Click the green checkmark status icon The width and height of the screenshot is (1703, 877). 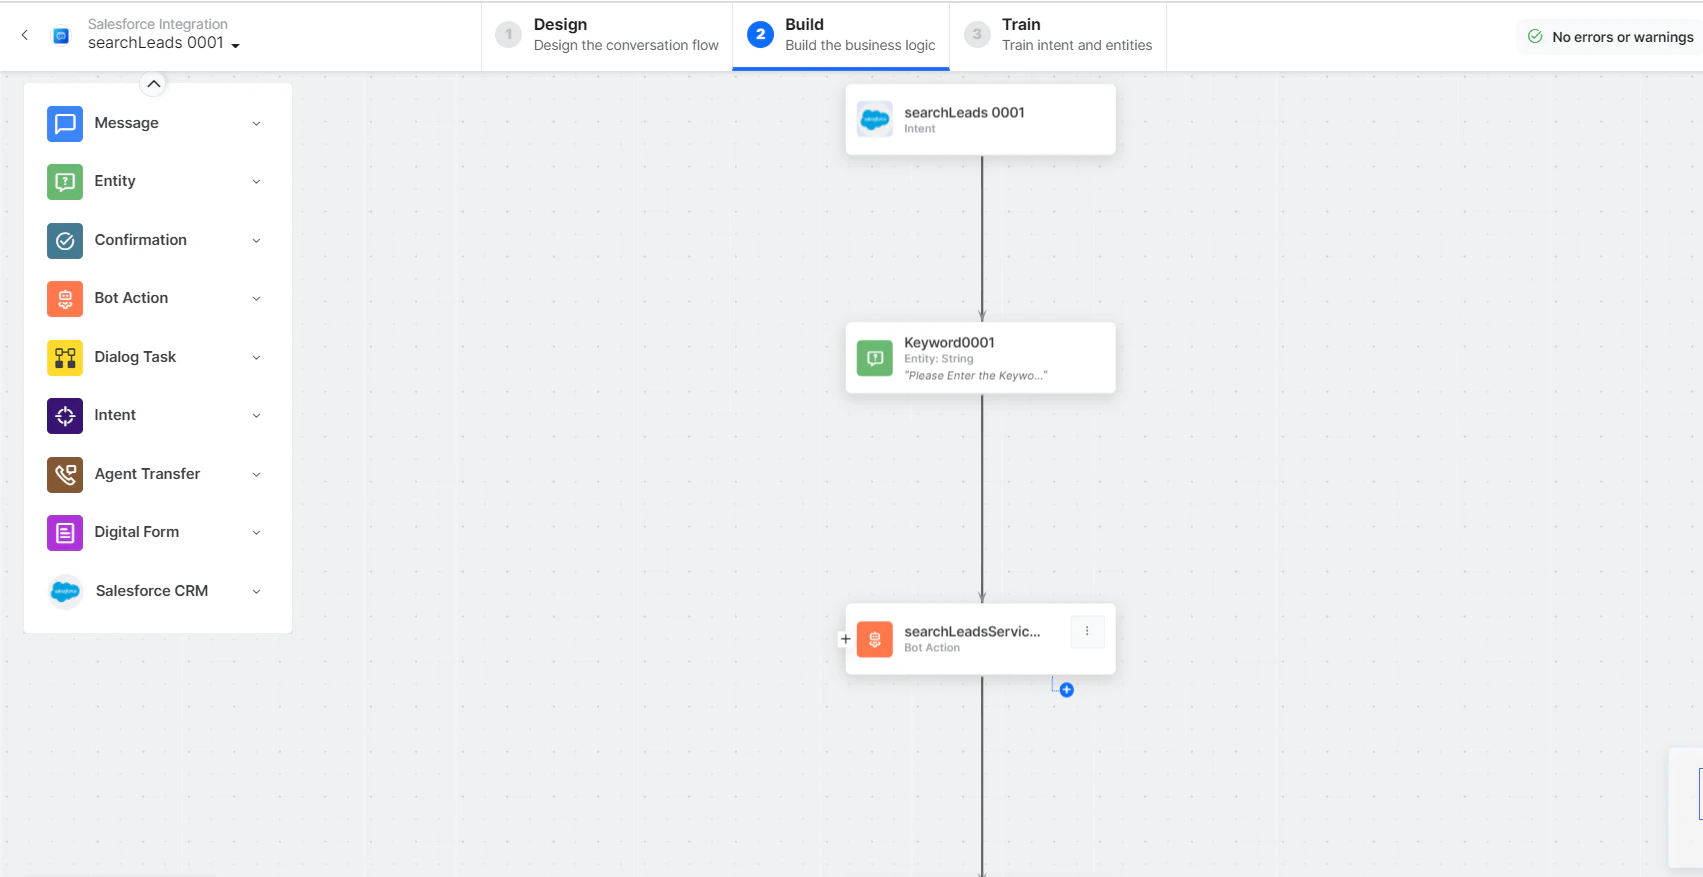1535,37
